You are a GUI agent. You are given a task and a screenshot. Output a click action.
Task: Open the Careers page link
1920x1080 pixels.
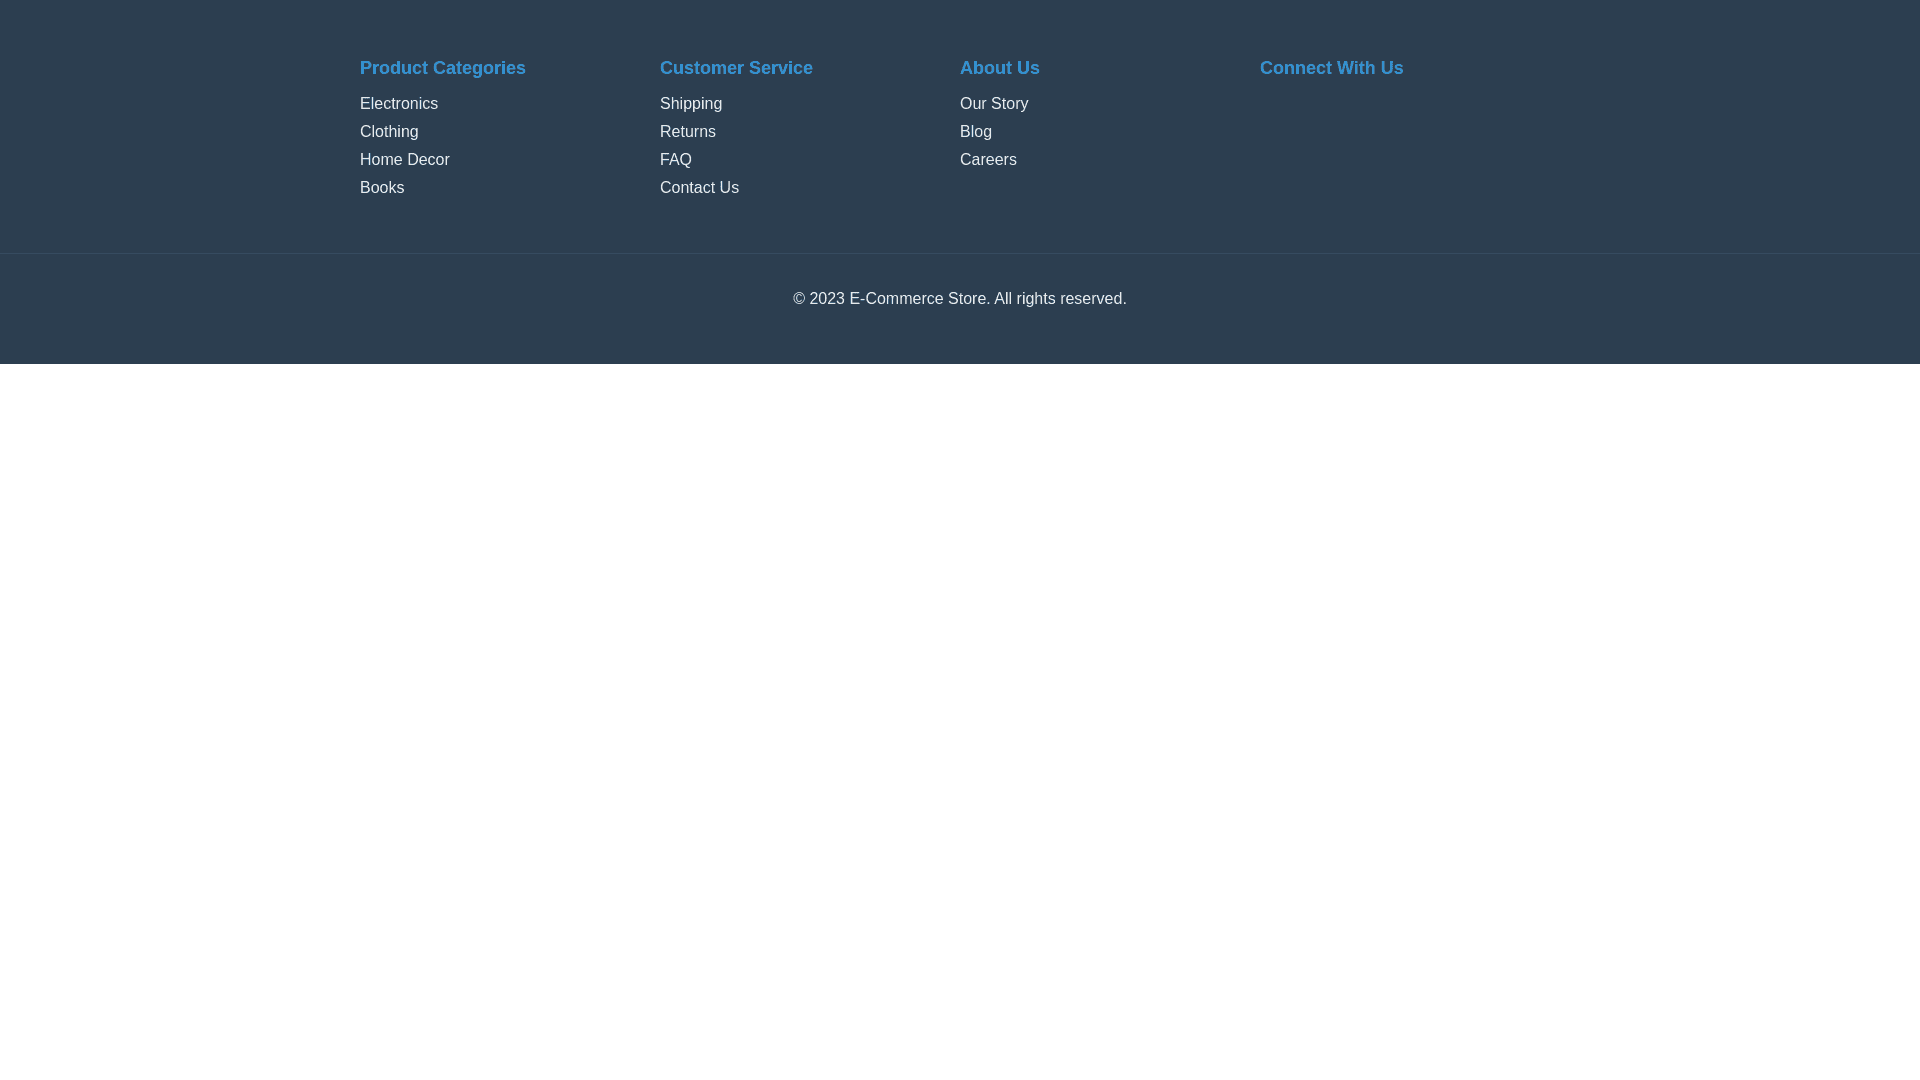point(987,160)
